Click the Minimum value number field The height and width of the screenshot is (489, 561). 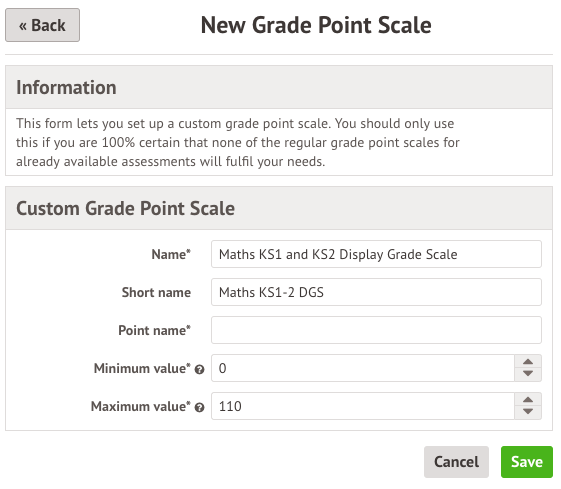tap(363, 368)
